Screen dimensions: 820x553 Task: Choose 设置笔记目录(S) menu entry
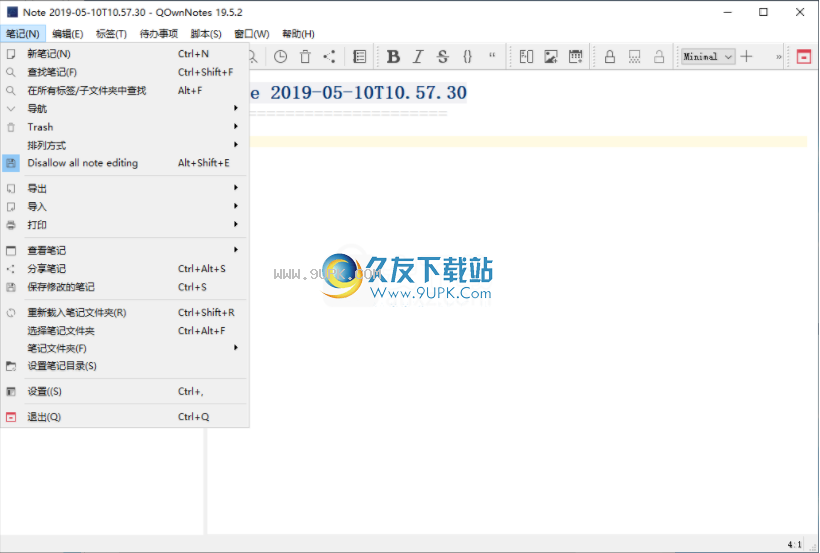125,366
